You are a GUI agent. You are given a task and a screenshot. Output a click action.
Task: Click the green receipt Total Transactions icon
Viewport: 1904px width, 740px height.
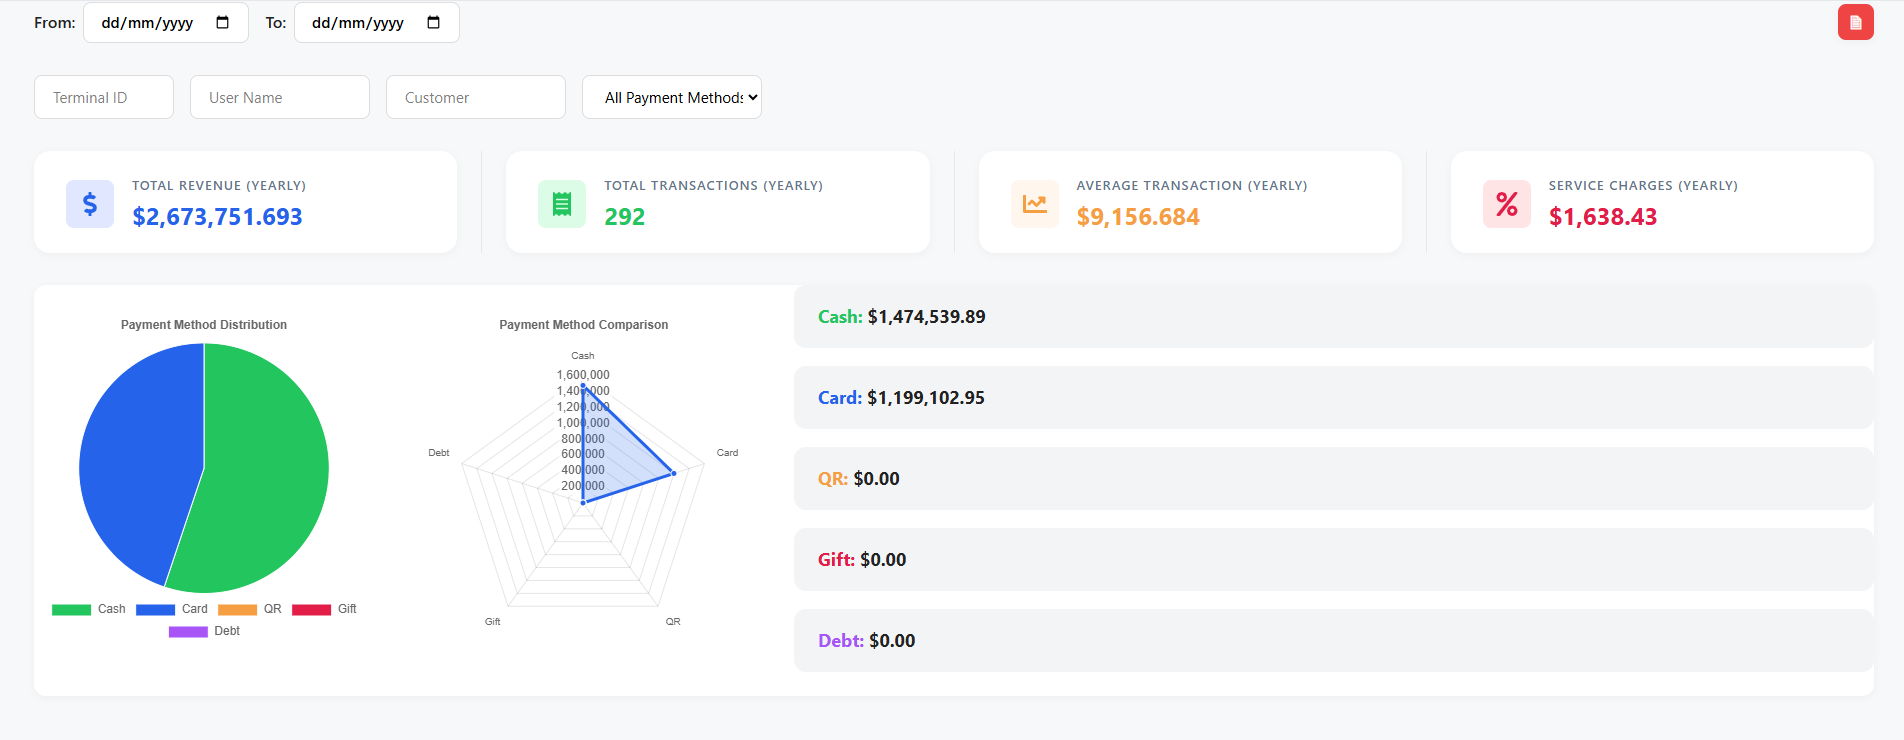[562, 204]
